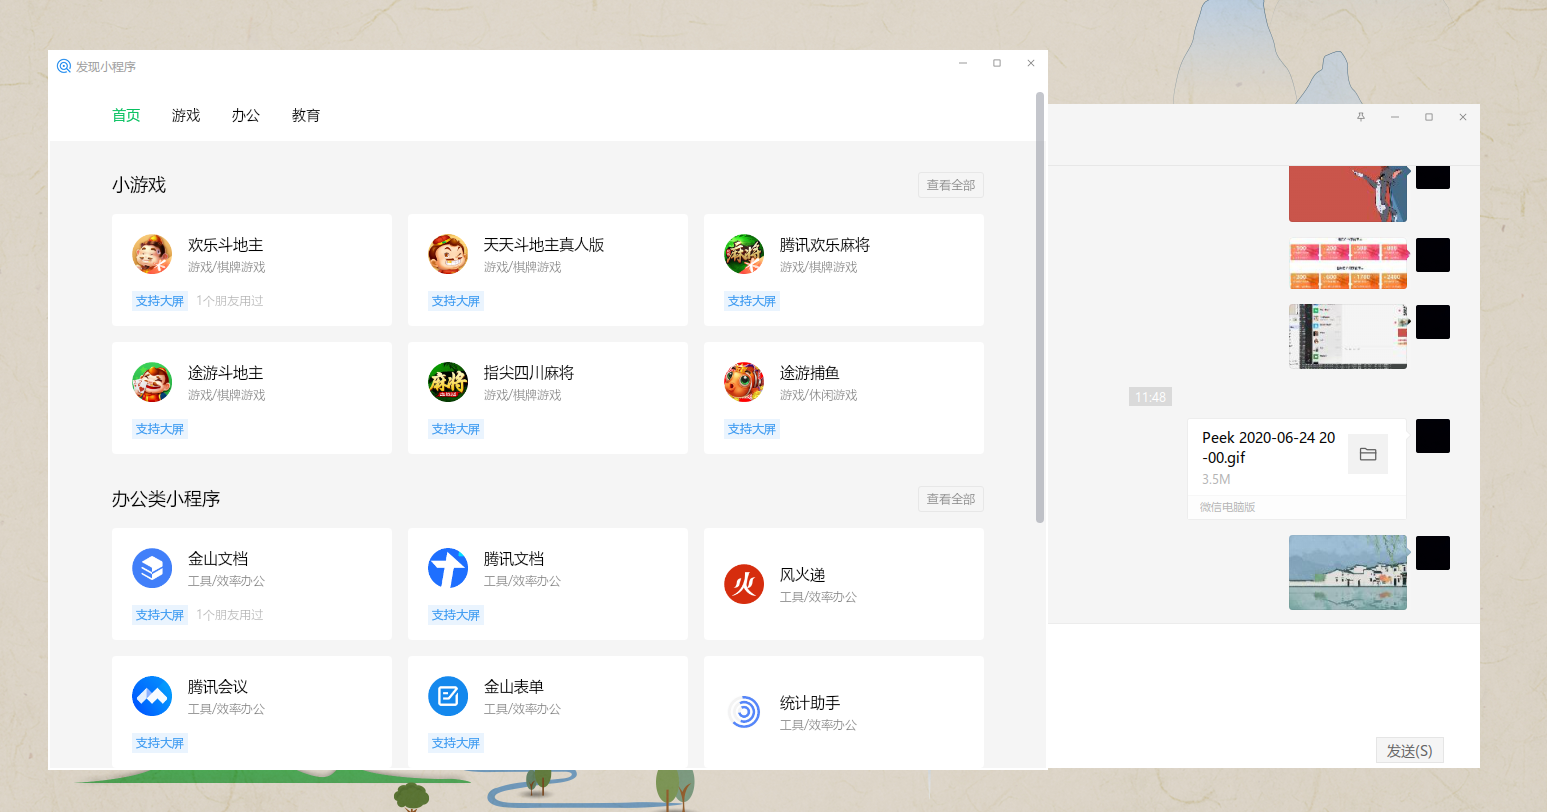This screenshot has height=812, width=1547.
Task: Click 发送(S) send button in chat
Action: (x=1410, y=750)
